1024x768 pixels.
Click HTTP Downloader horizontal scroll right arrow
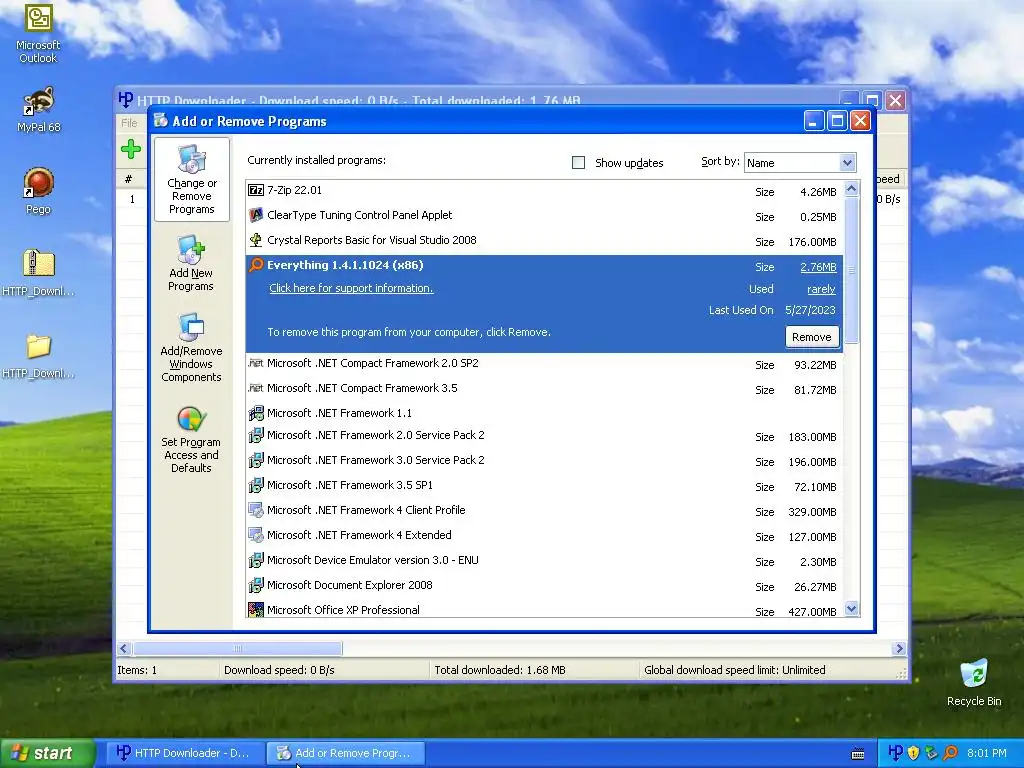click(x=899, y=648)
